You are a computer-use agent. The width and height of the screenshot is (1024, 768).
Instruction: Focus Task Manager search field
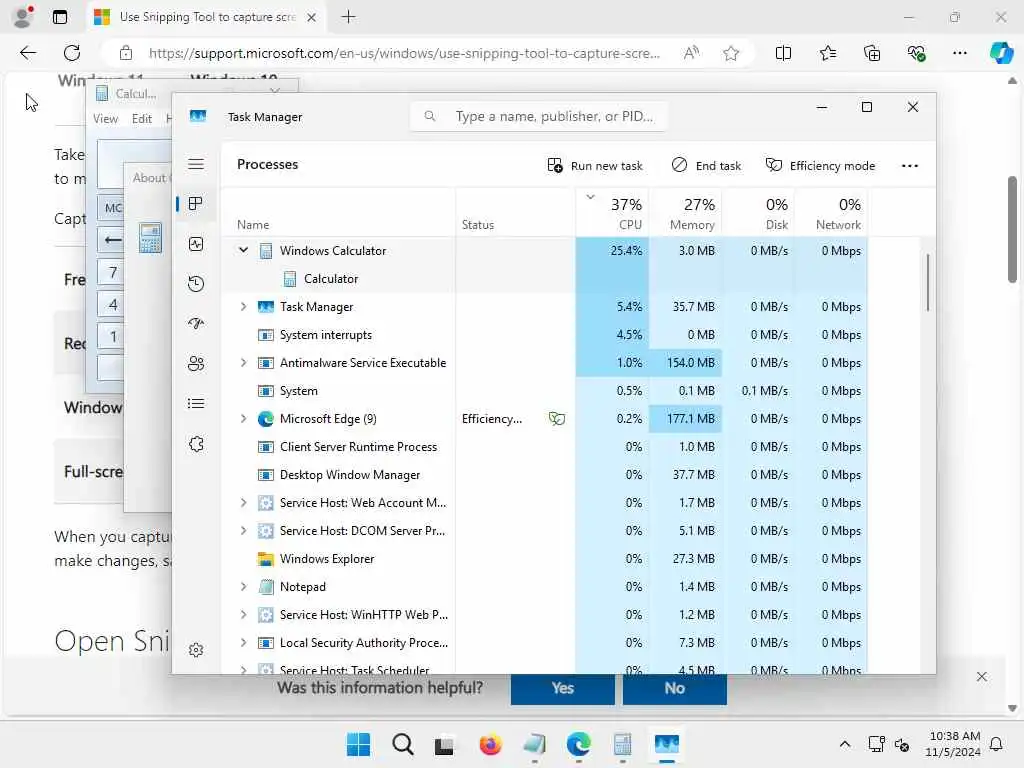pos(539,116)
